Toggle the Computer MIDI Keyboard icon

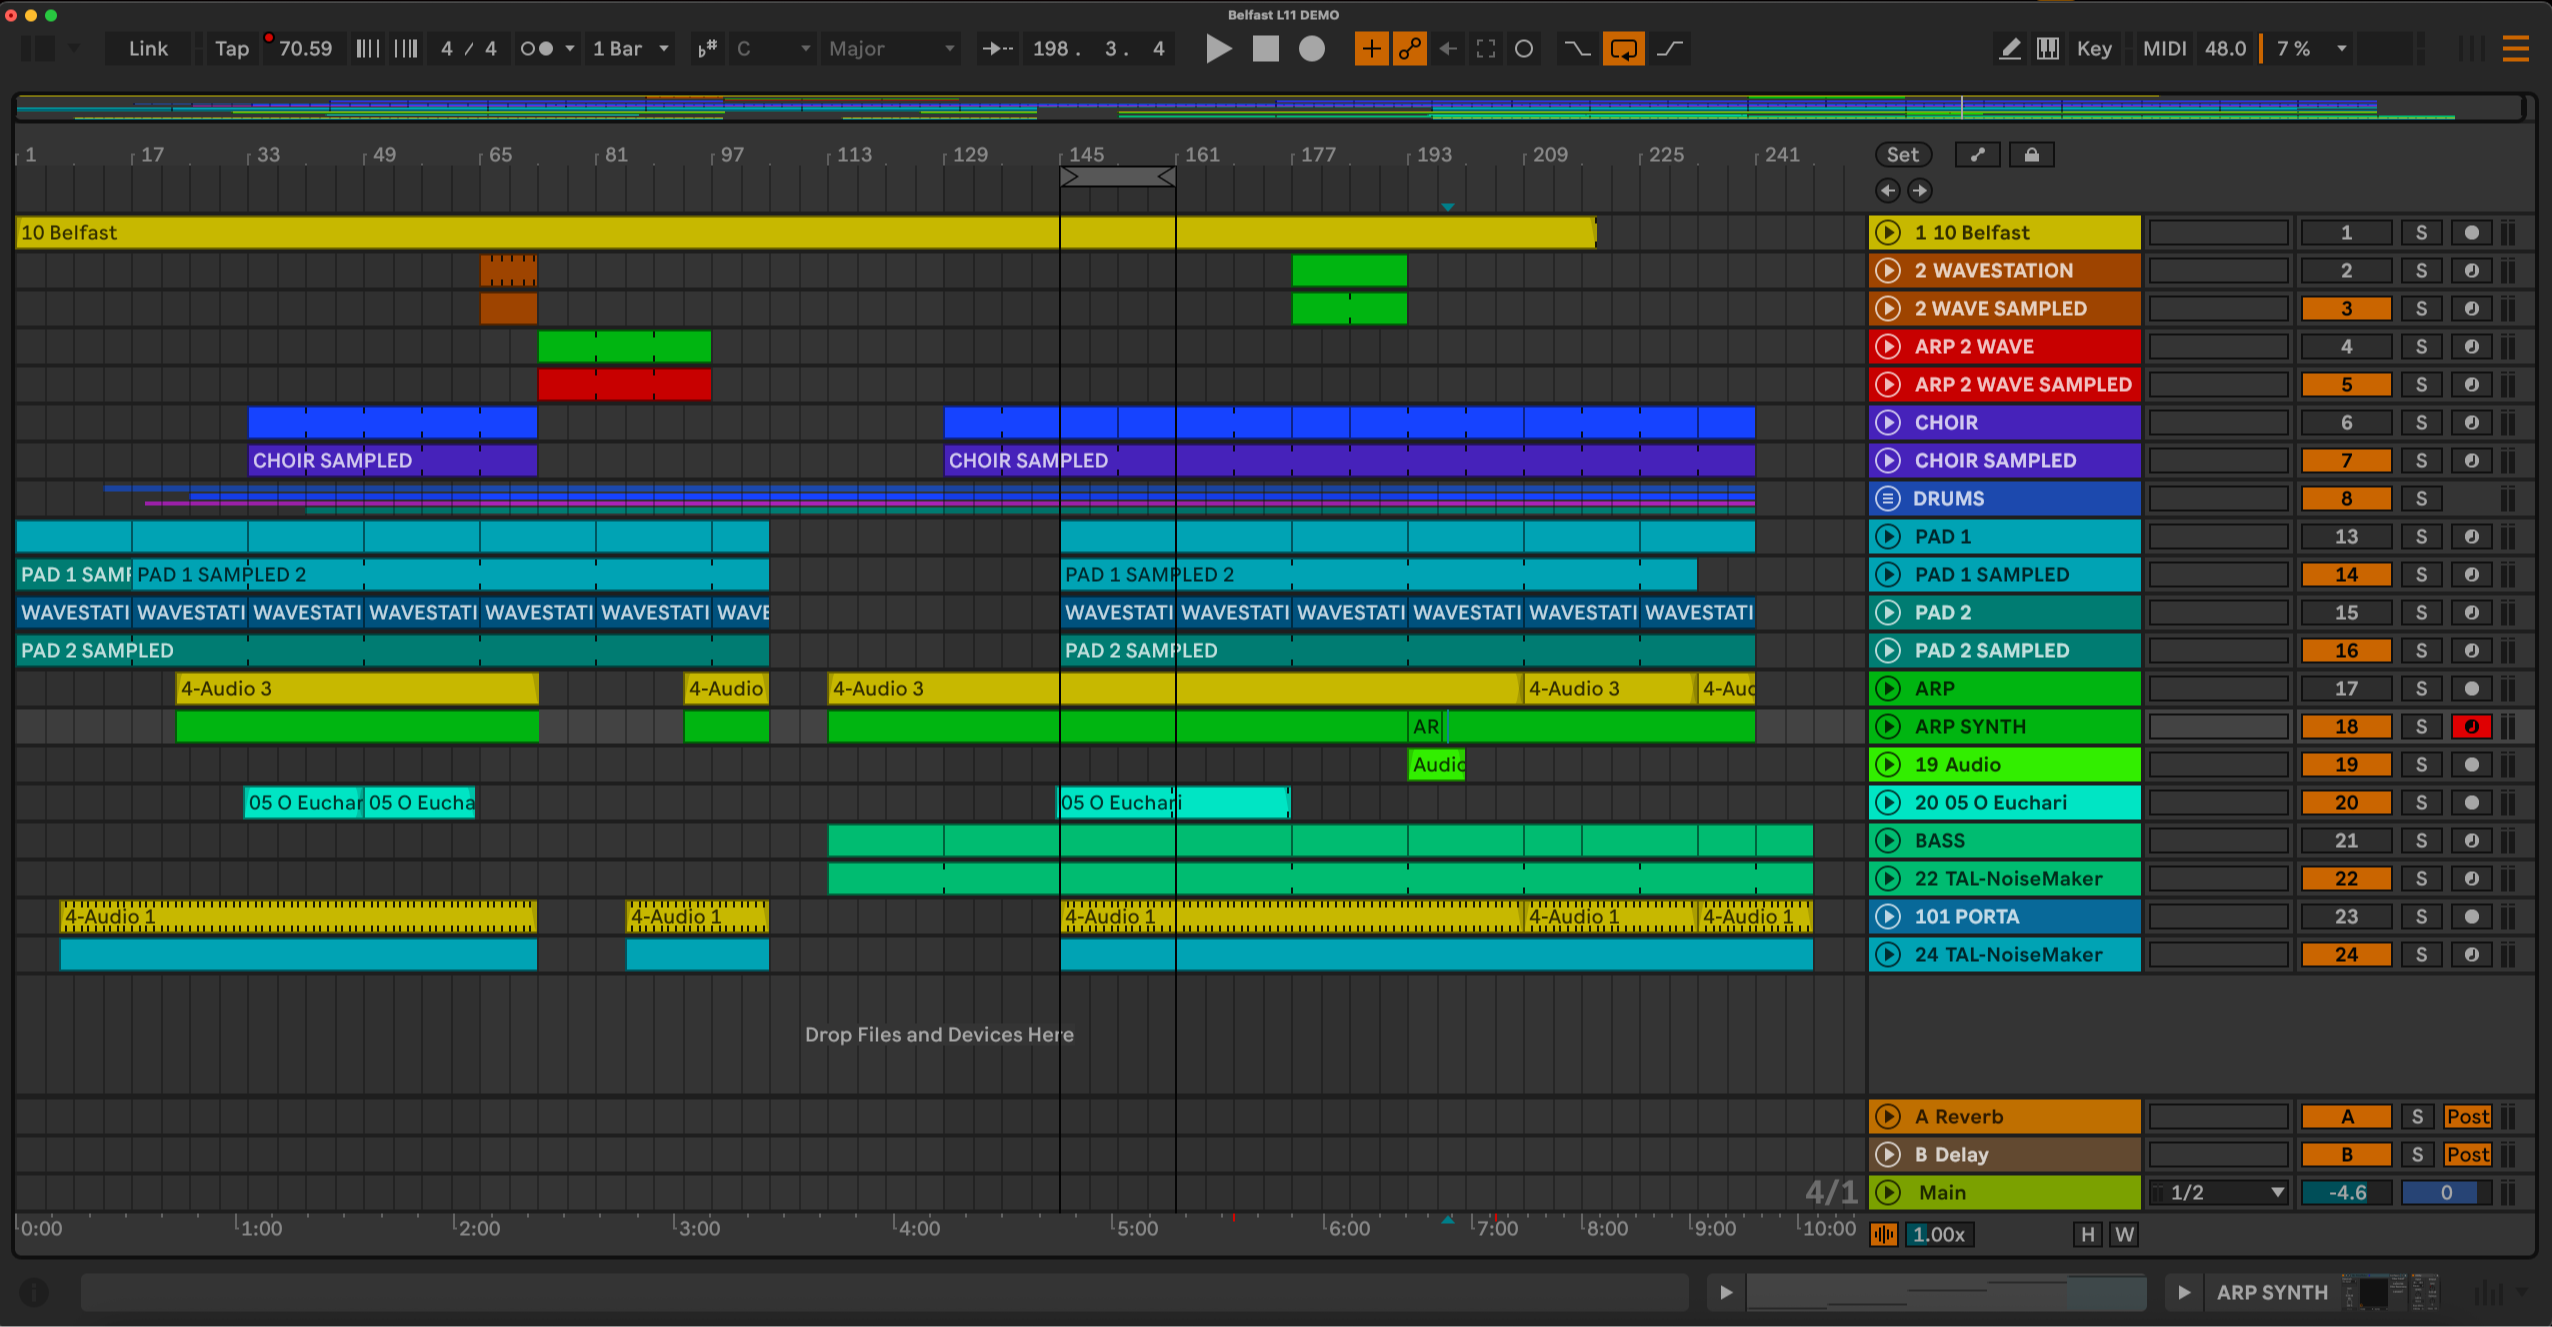(x=2047, y=49)
